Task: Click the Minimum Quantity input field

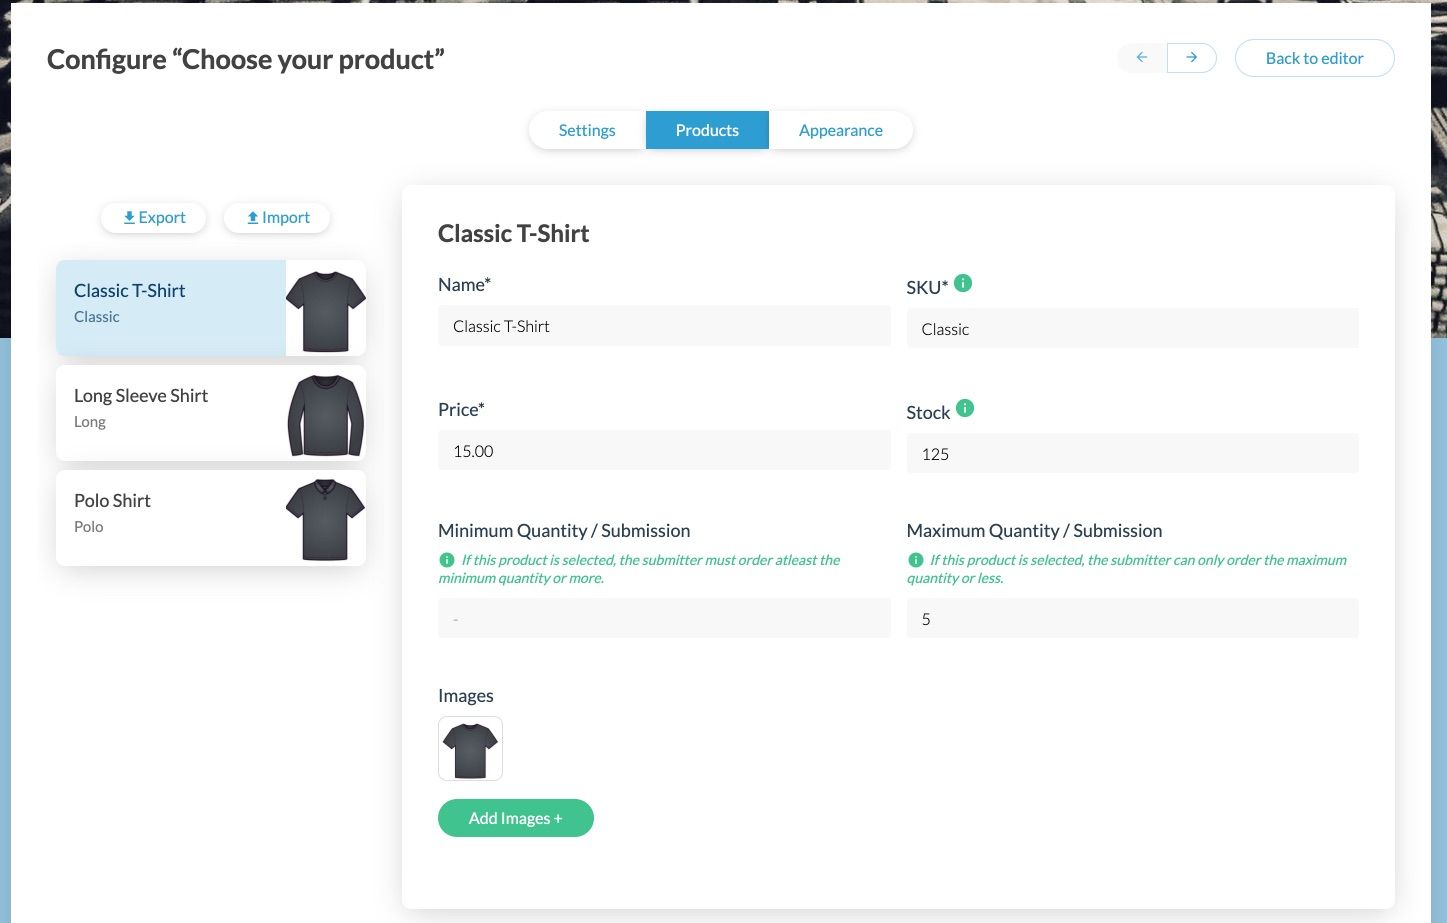Action: [x=664, y=619]
